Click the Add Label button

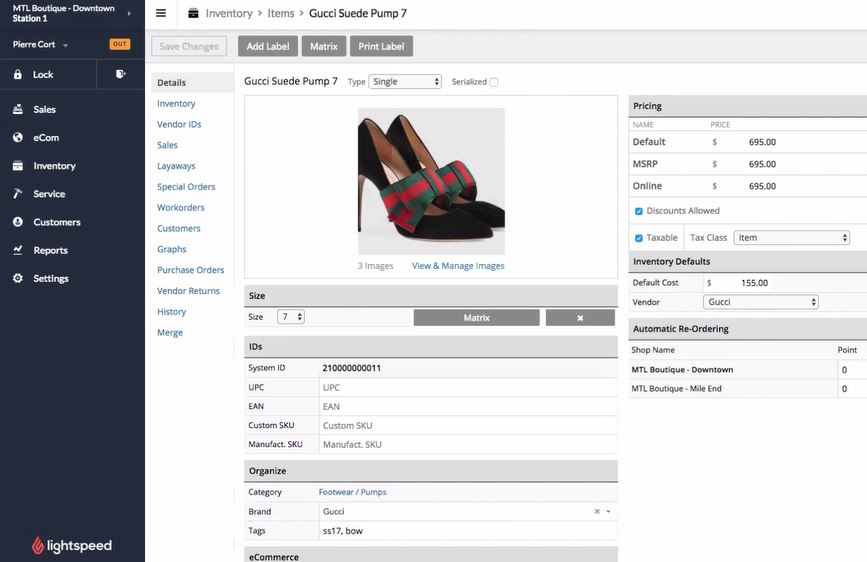click(268, 46)
